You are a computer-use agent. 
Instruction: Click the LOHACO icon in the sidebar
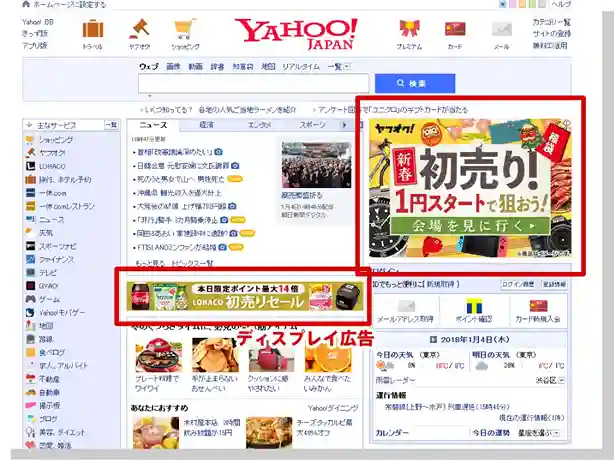click(30, 166)
